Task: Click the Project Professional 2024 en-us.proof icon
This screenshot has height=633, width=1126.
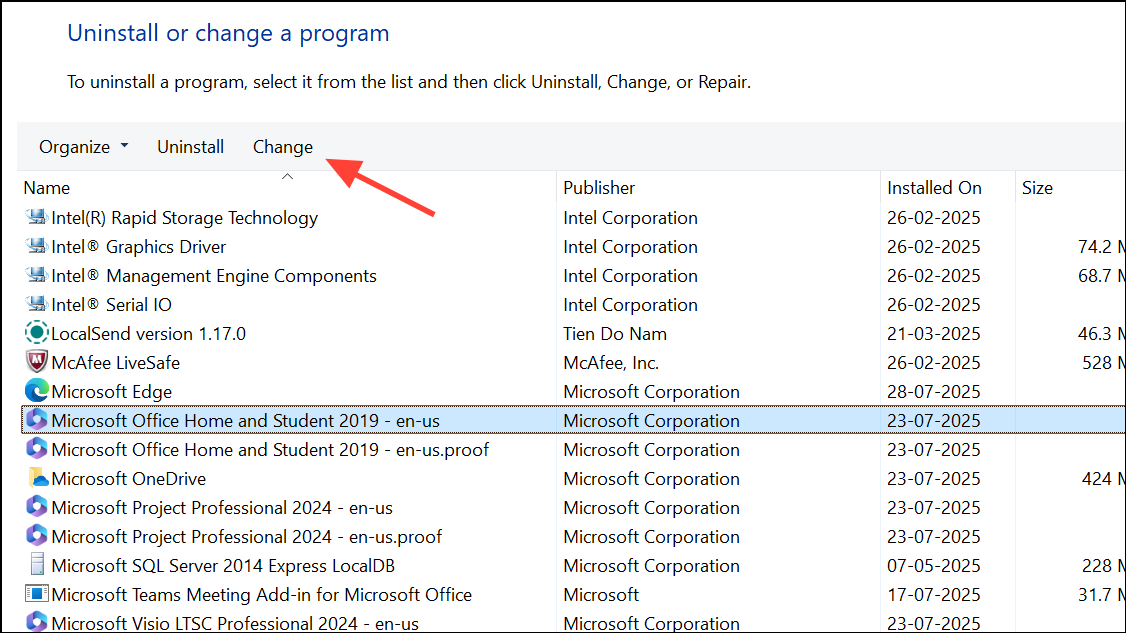Action: click(x=37, y=535)
